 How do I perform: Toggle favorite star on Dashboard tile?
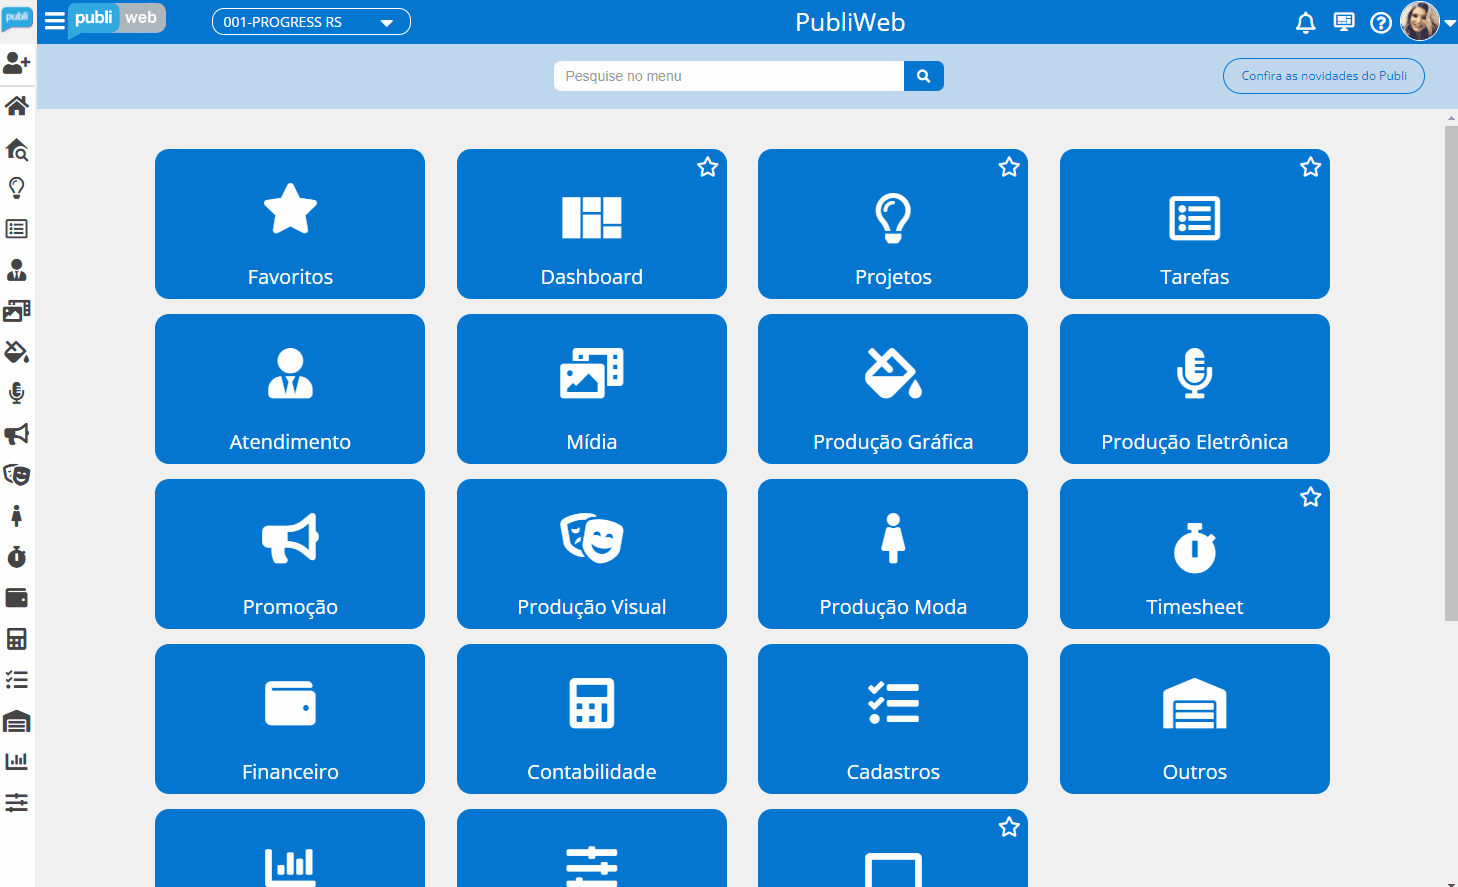tap(708, 167)
